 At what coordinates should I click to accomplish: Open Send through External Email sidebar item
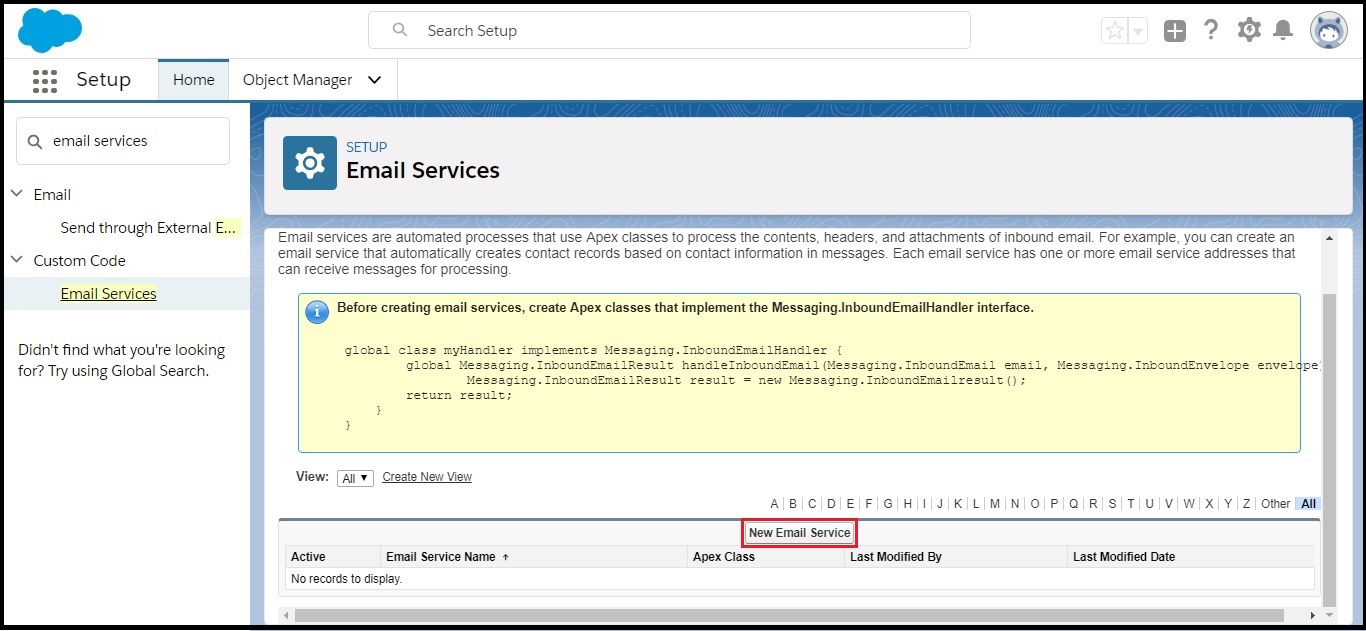[x=150, y=227]
